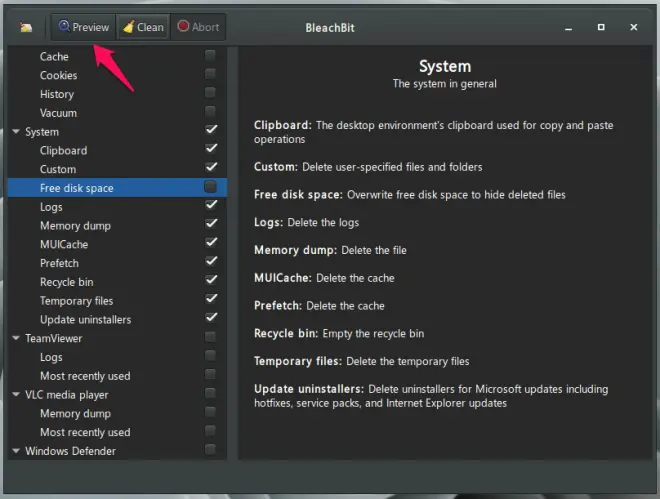Viewport: 660px width, 499px height.
Task: Select the System Memory dump row
Action: point(117,226)
